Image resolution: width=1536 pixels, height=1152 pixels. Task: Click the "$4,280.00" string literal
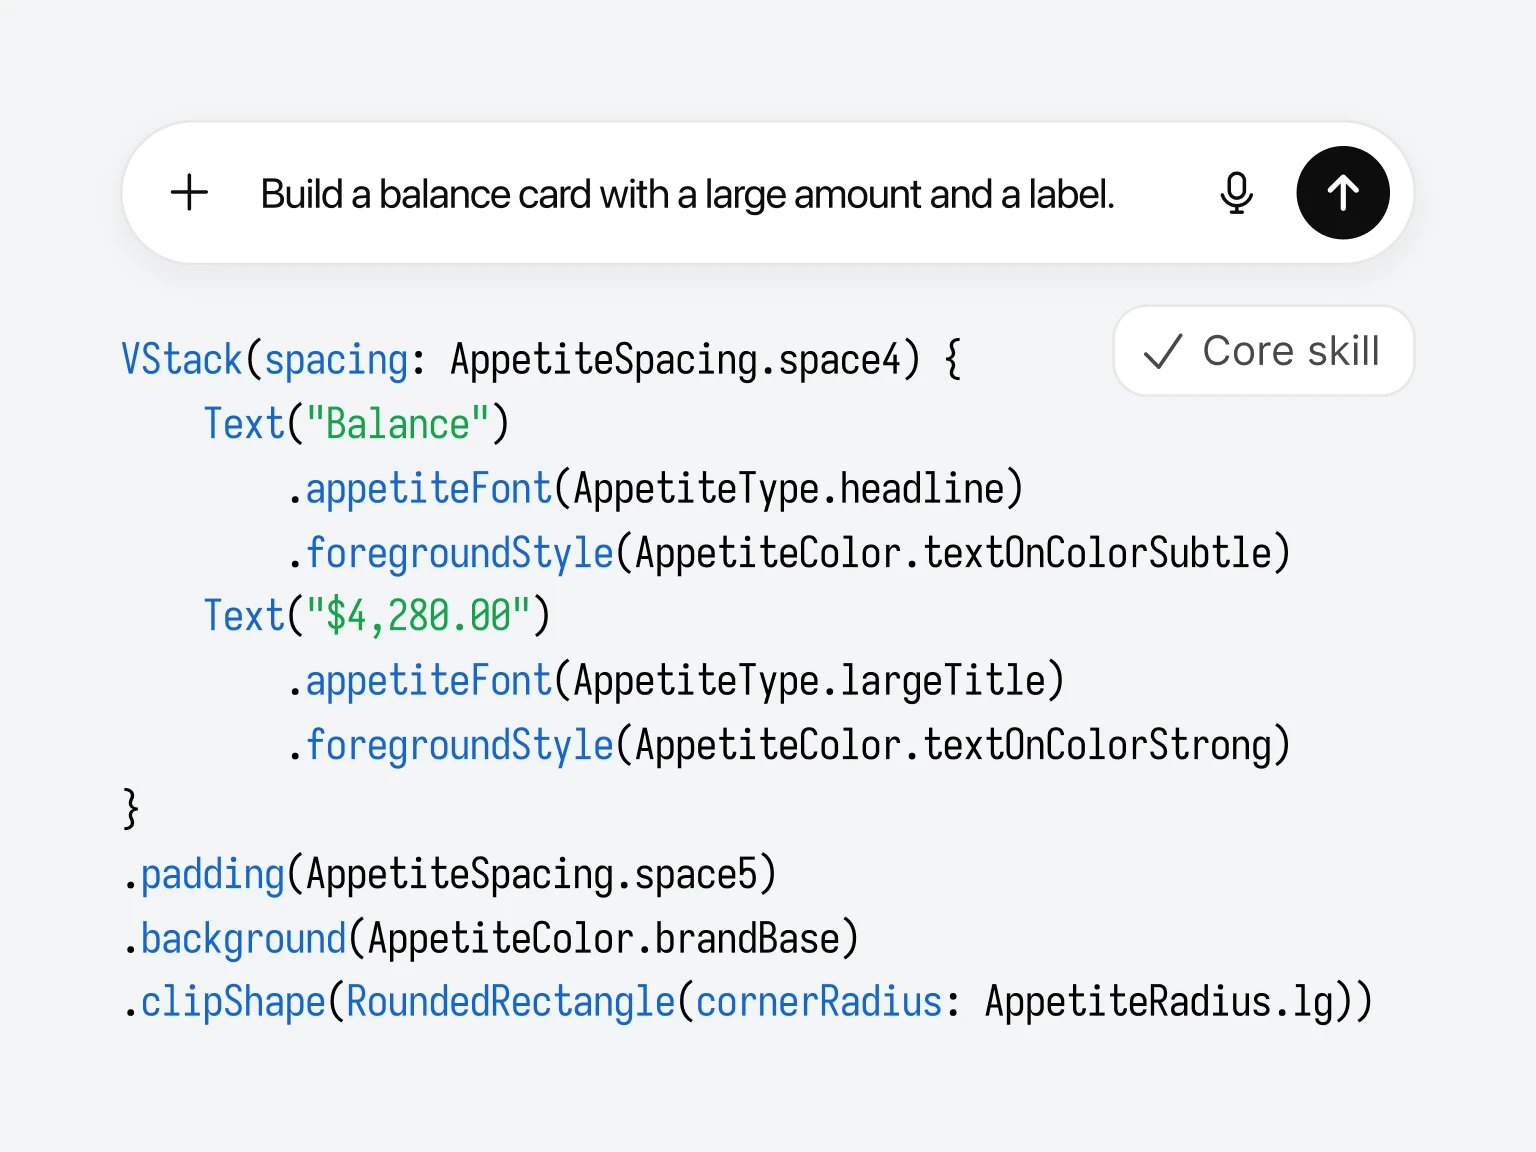(x=418, y=617)
